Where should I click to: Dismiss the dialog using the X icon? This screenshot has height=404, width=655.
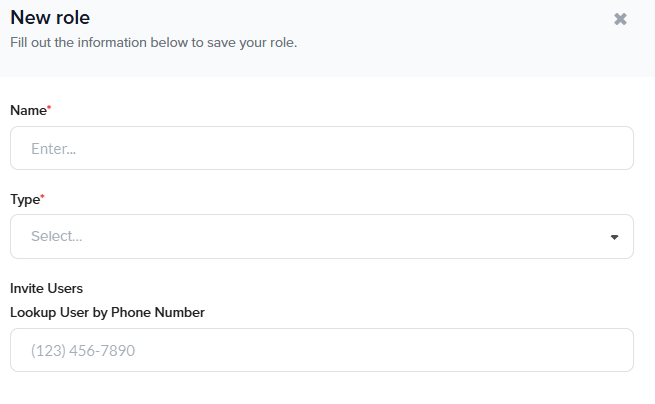[x=620, y=19]
